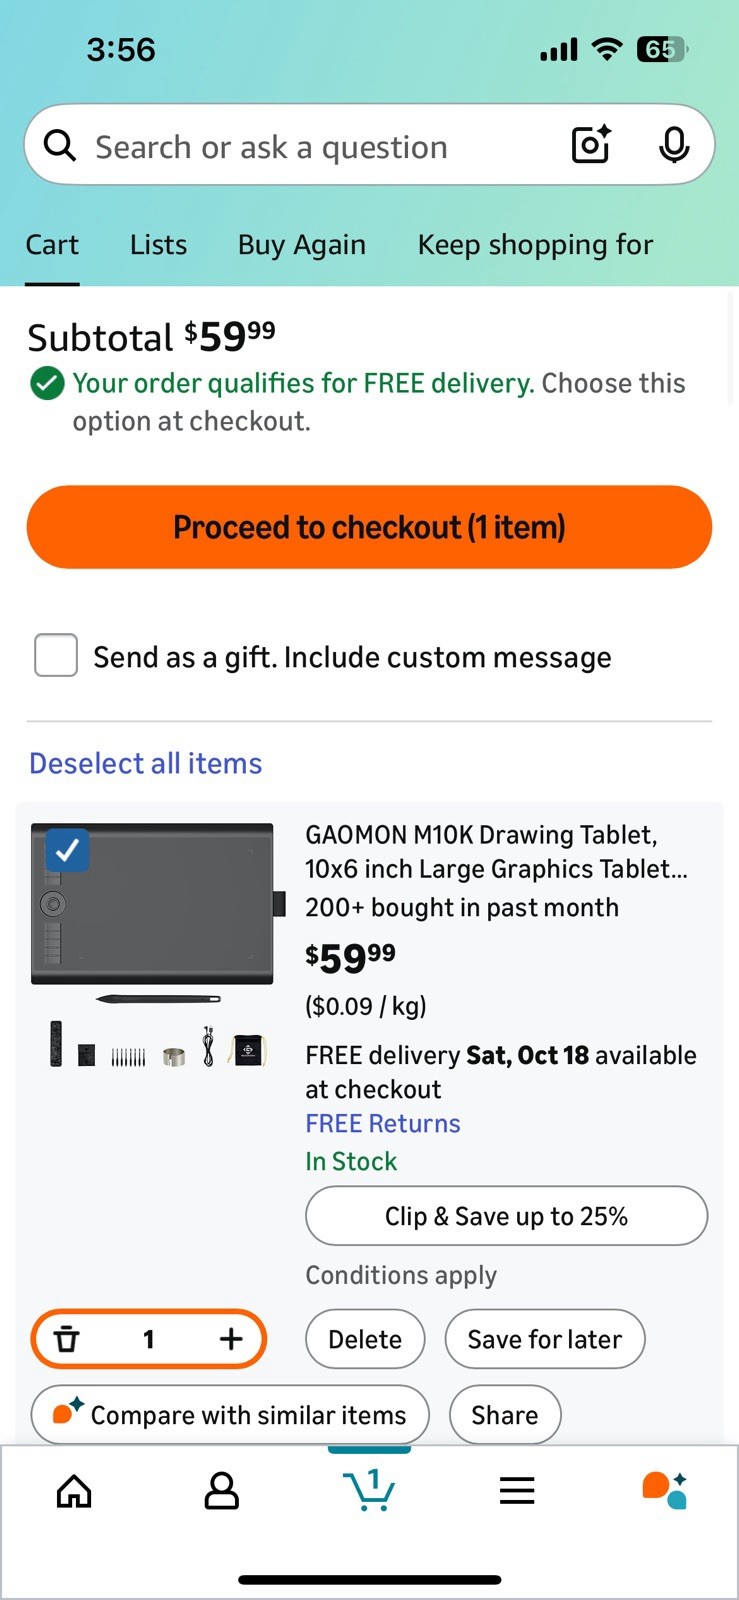739x1600 pixels.
Task: Open the Keep shopping for tab
Action: pyautogui.click(x=535, y=245)
